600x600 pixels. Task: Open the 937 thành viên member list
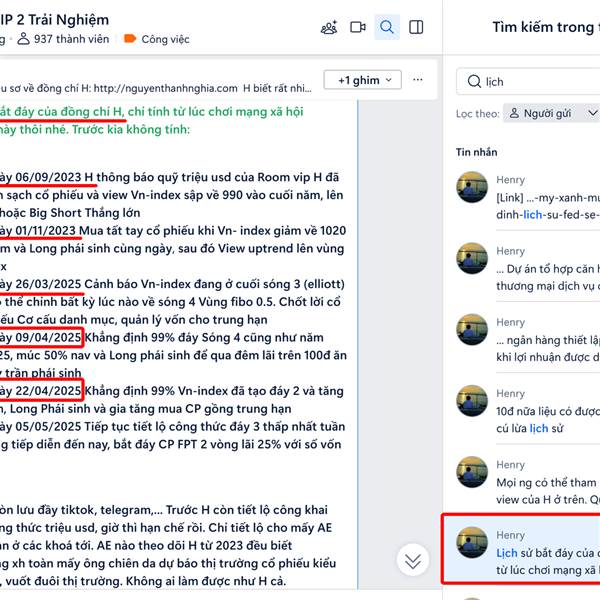pyautogui.click(x=64, y=39)
